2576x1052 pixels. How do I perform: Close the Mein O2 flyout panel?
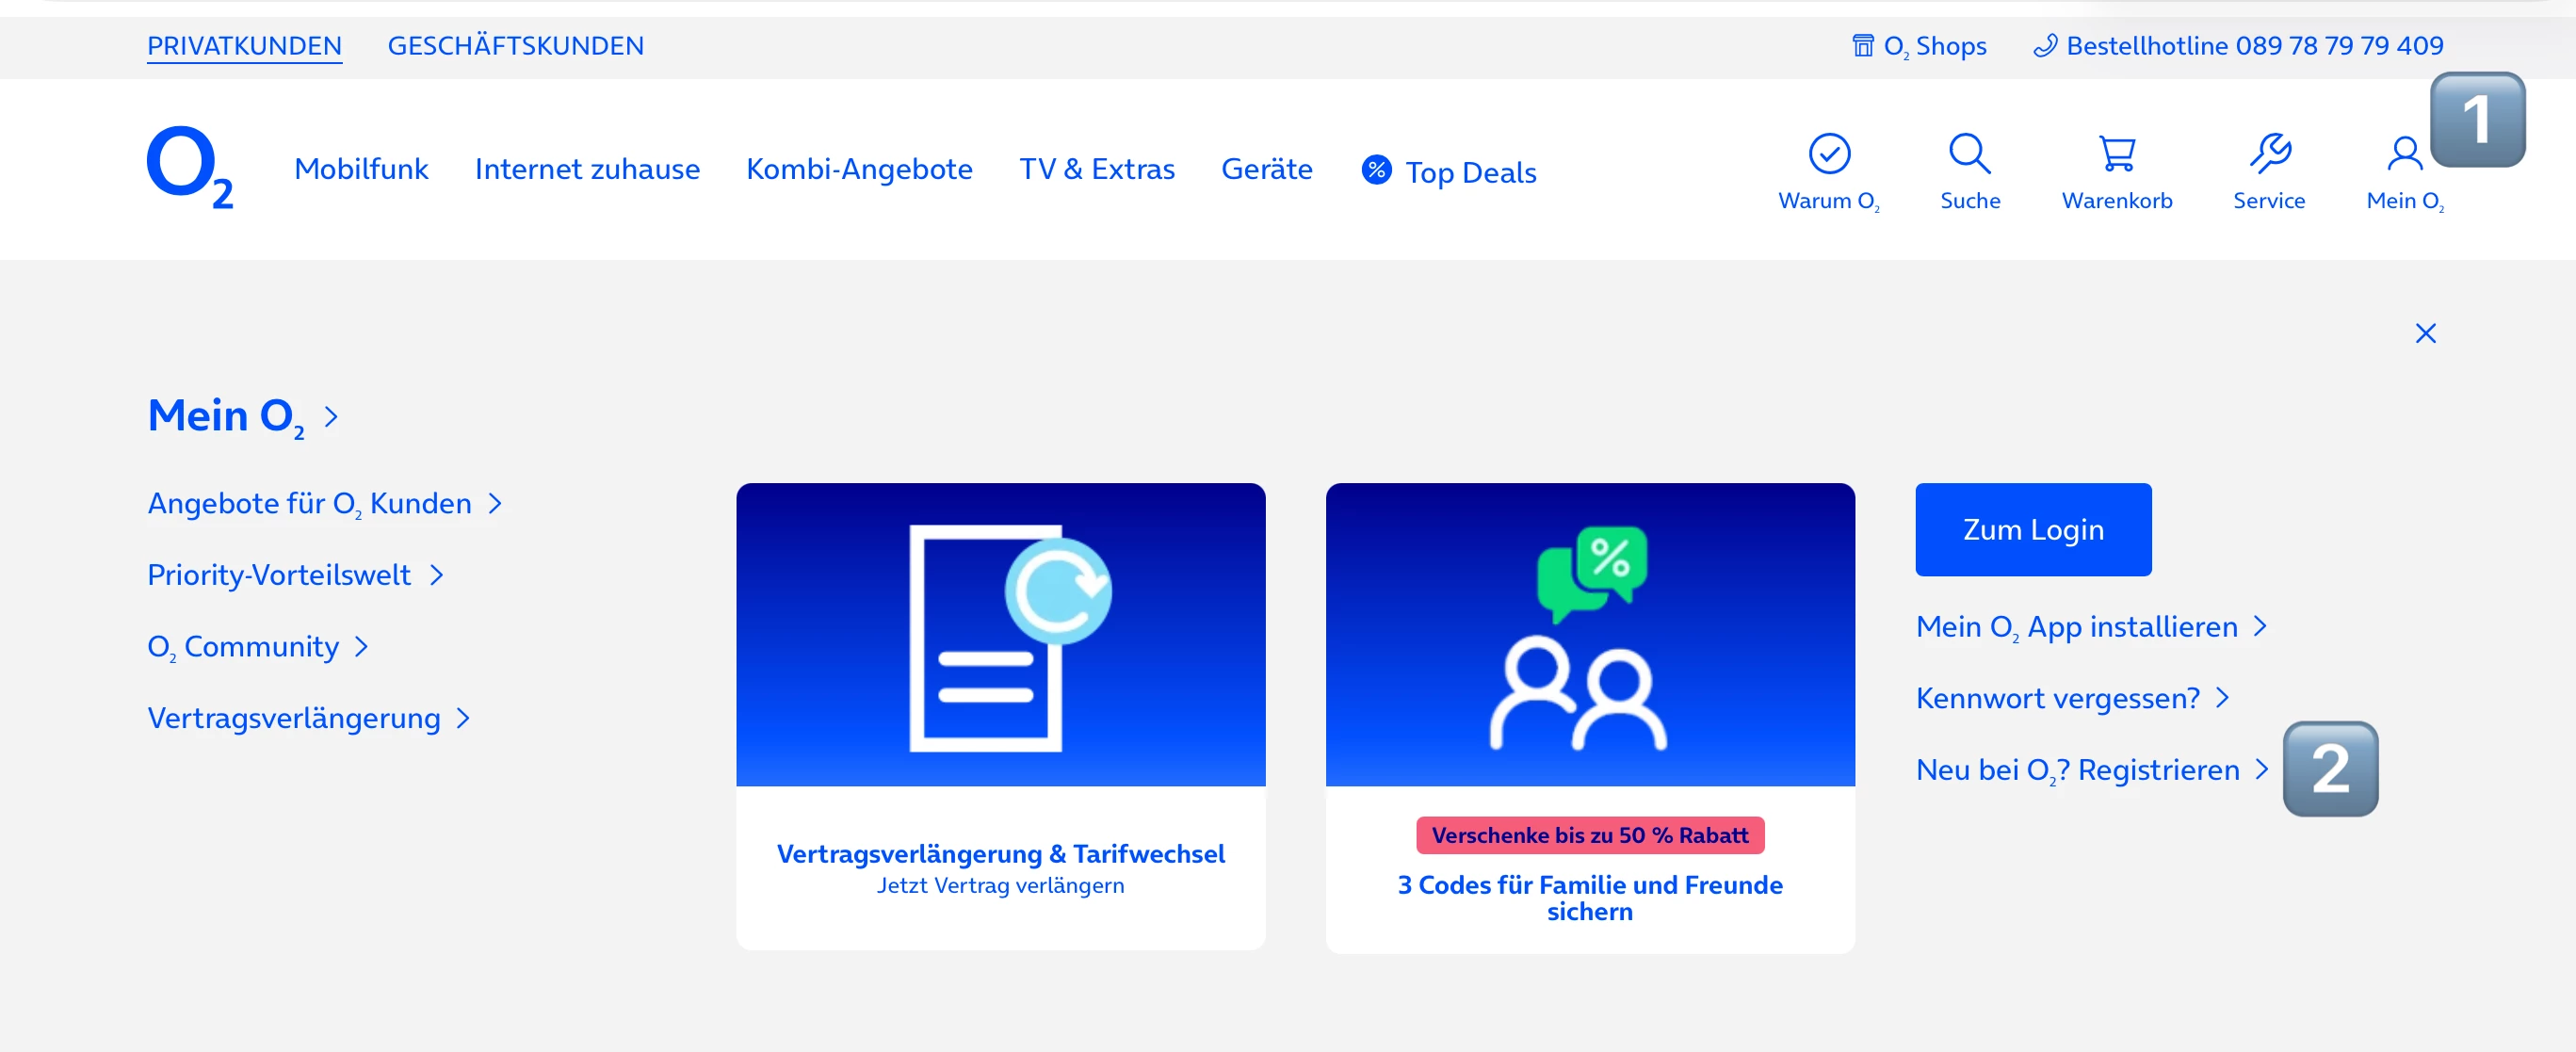pyautogui.click(x=2424, y=333)
